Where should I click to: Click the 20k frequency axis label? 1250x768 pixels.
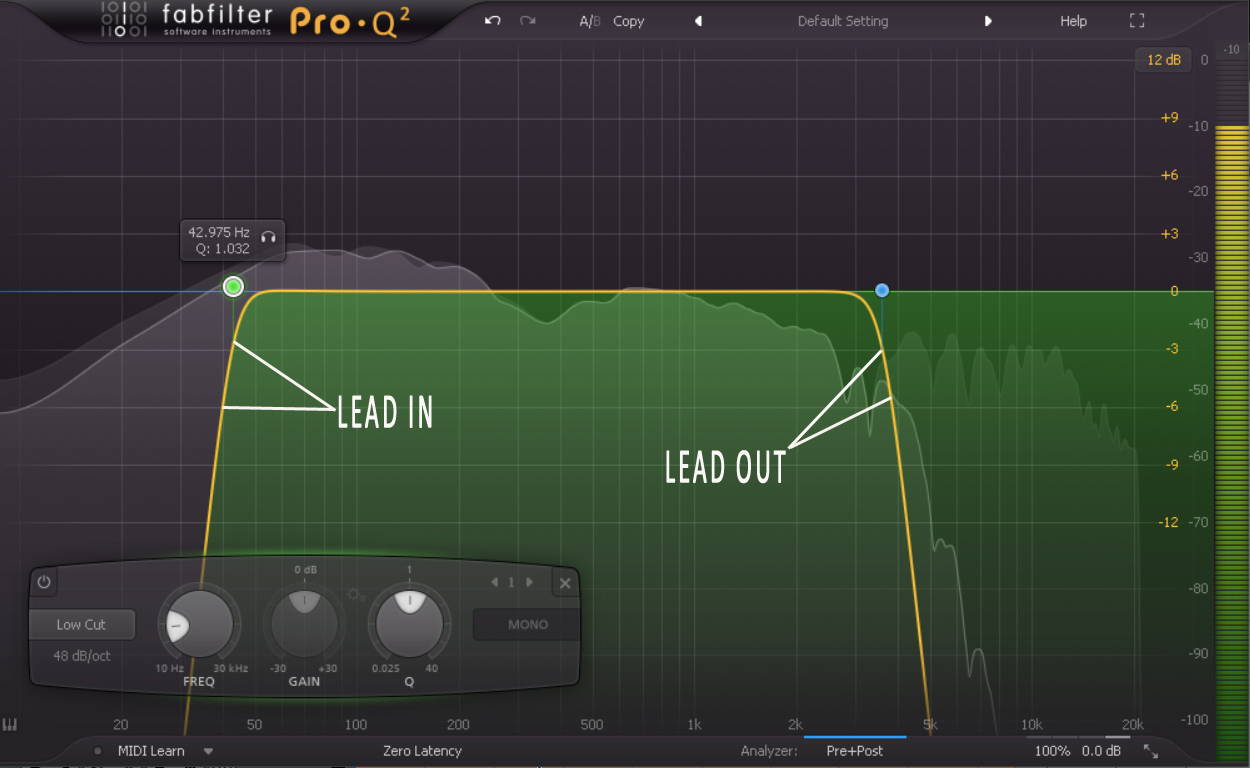point(1132,725)
